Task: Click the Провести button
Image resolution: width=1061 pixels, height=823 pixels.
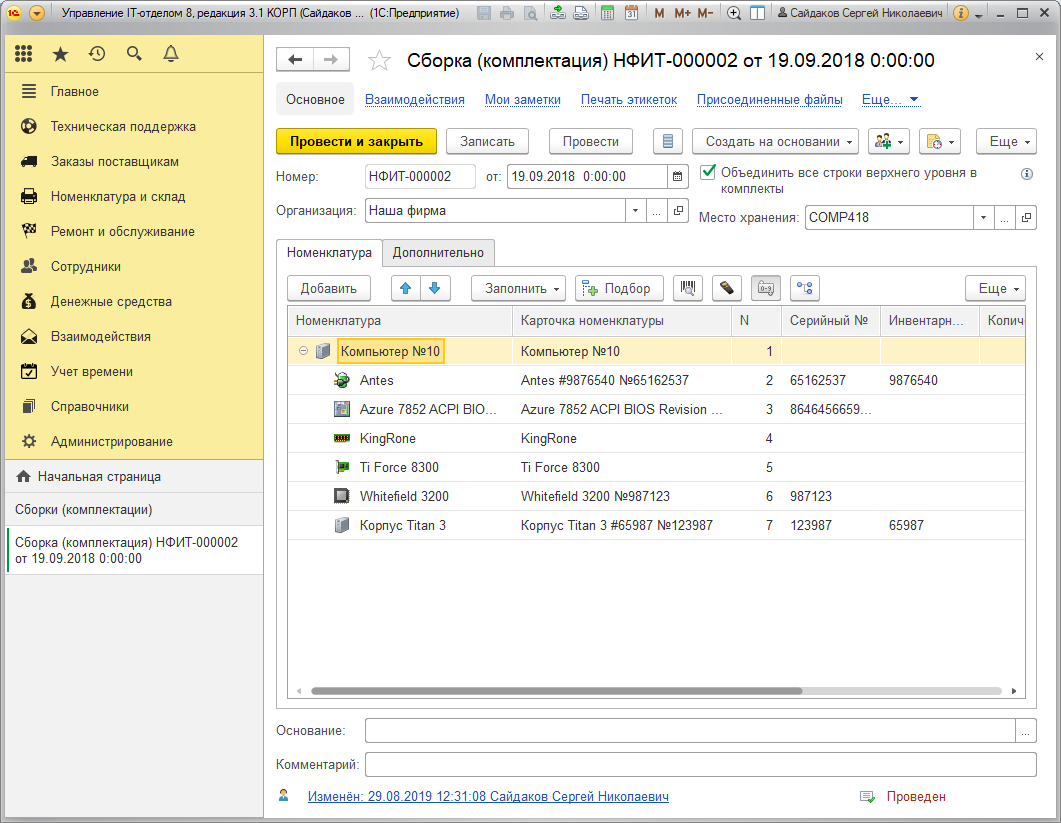Action: click(591, 141)
